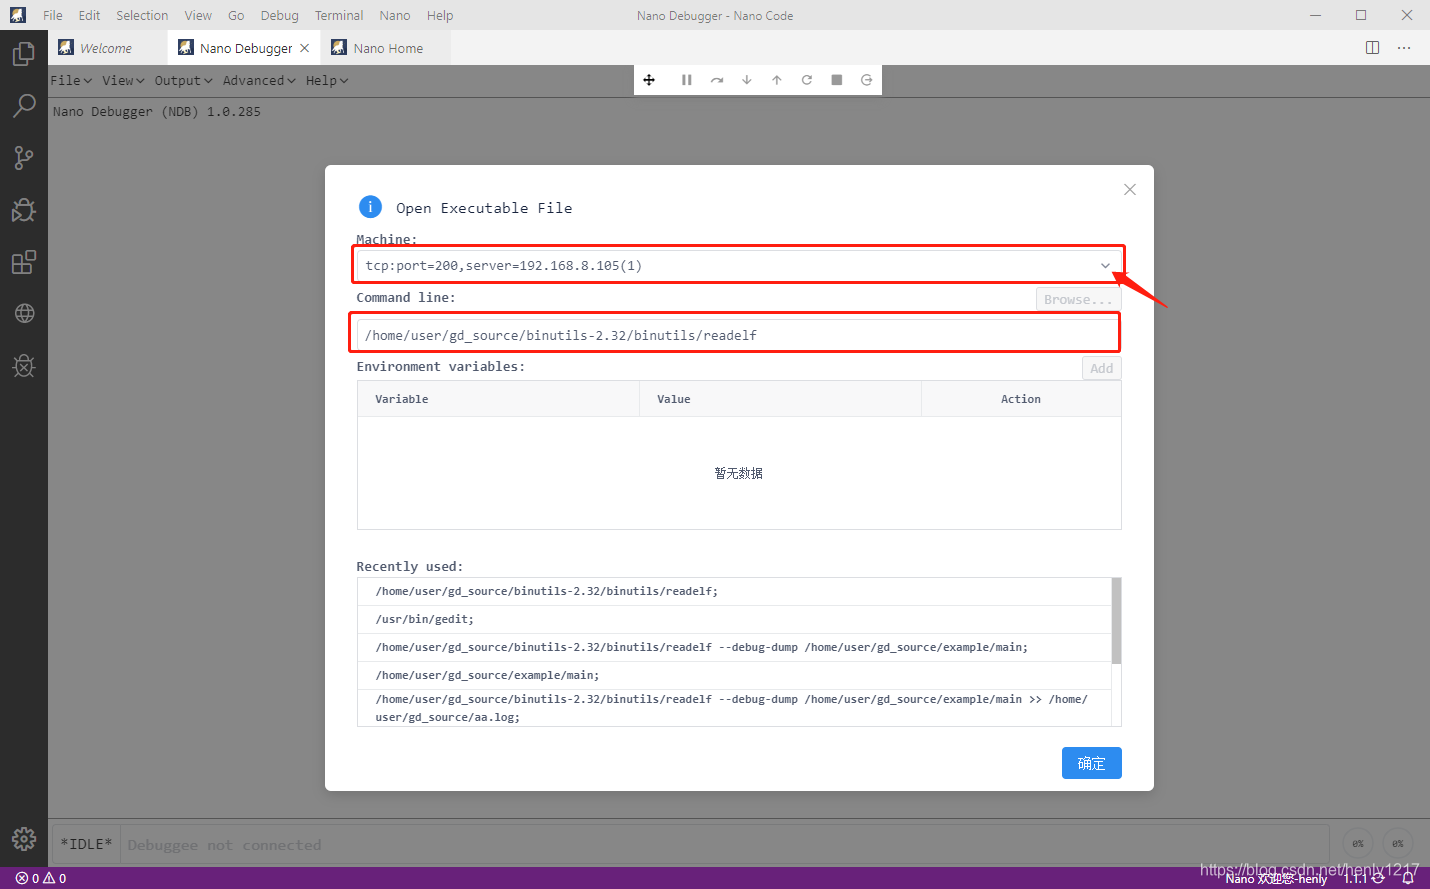
Task: Open the Manage gear icon
Action: [24, 839]
